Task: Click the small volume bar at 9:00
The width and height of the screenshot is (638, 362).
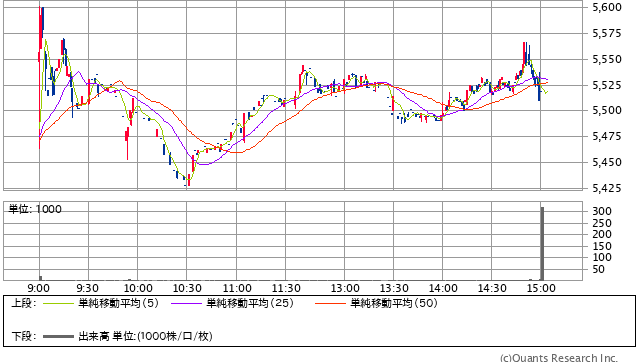Action: click(40, 278)
